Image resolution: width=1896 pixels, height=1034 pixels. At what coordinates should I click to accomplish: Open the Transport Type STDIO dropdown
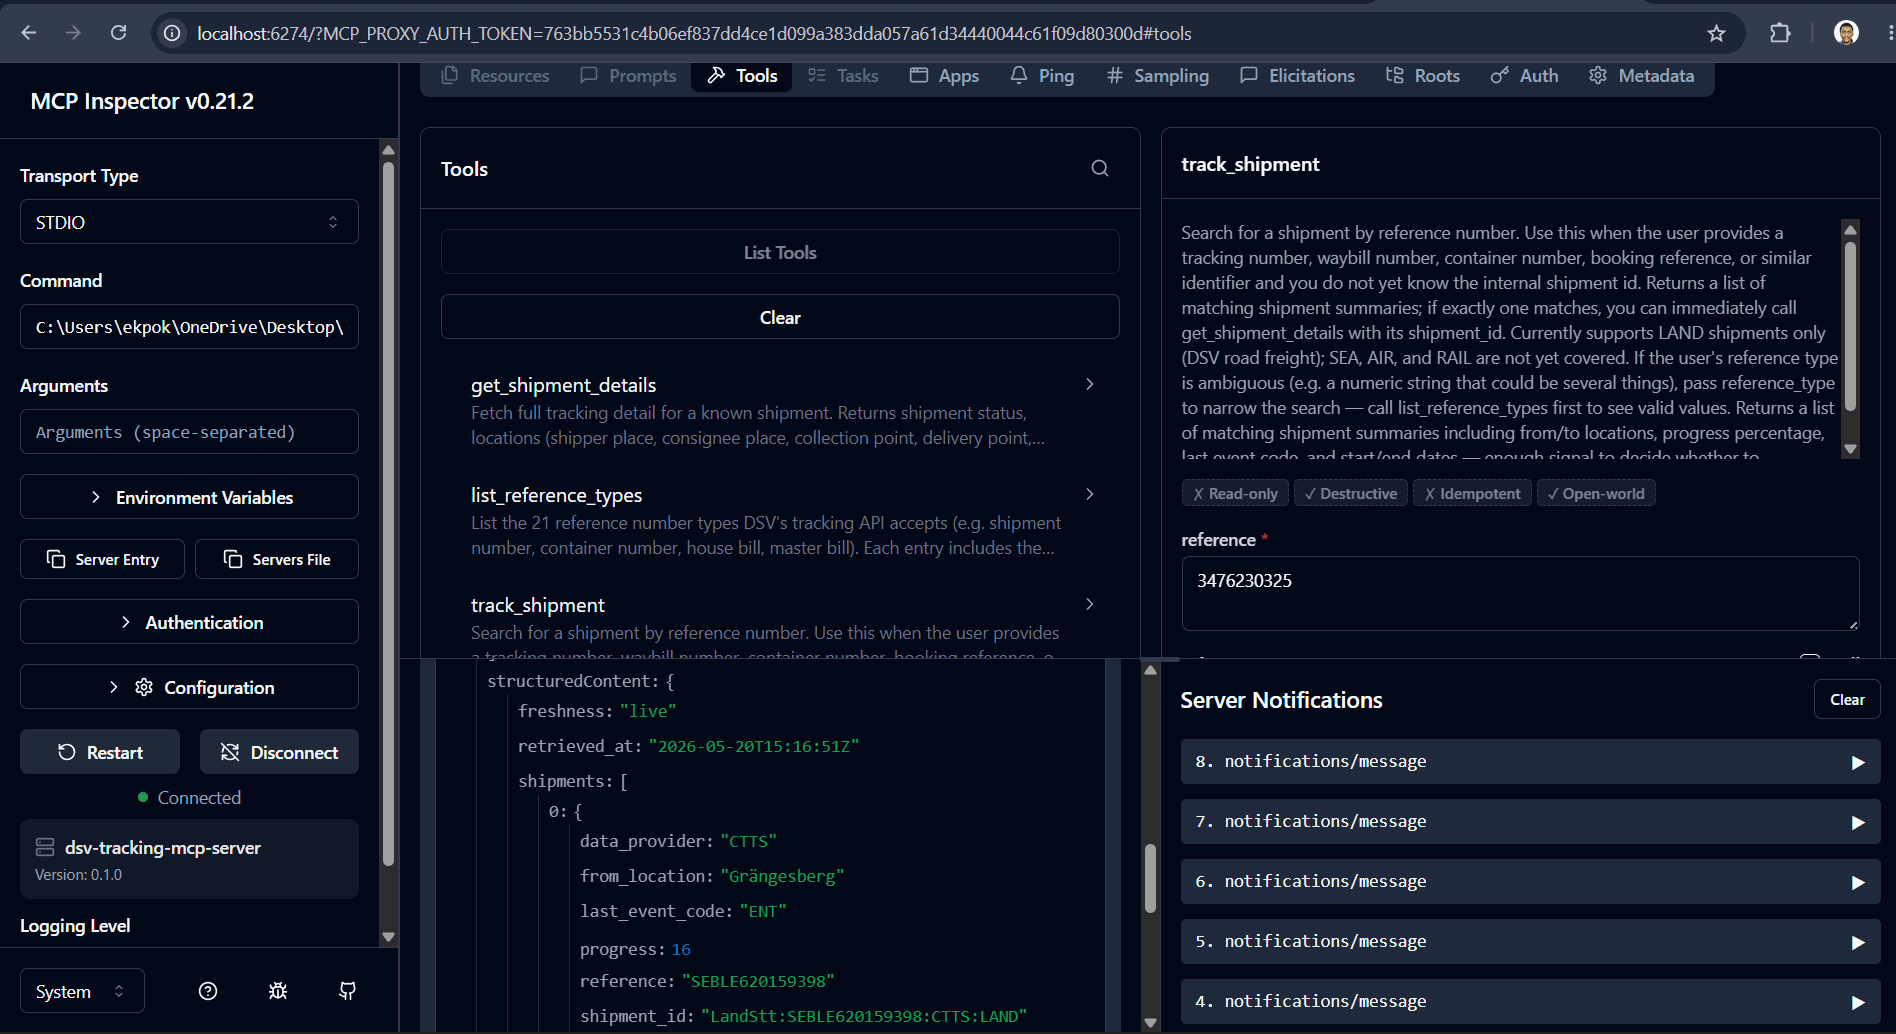point(189,222)
